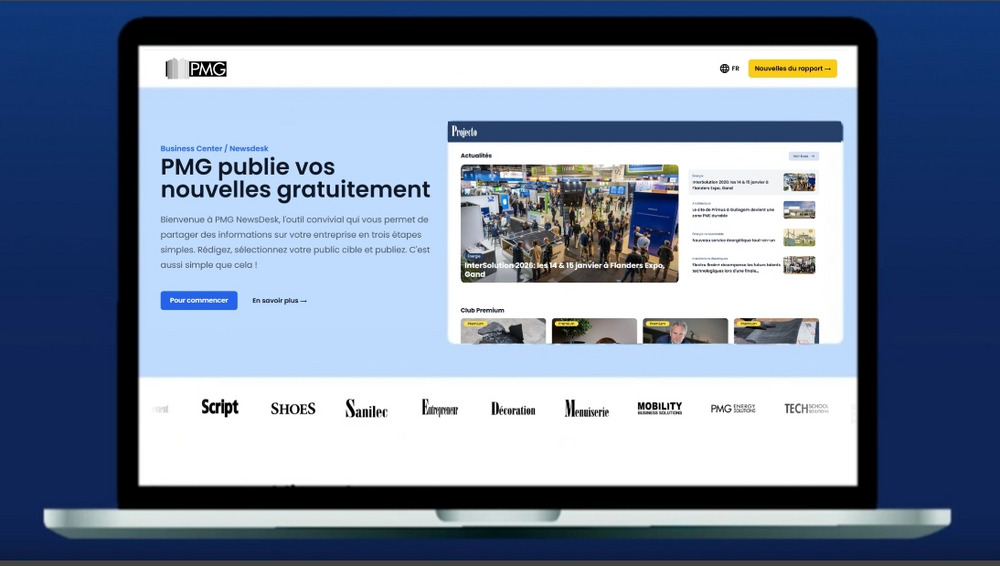Open the first Club Premium thumbnail
Image resolution: width=1000 pixels, height=566 pixels.
pyautogui.click(x=503, y=331)
